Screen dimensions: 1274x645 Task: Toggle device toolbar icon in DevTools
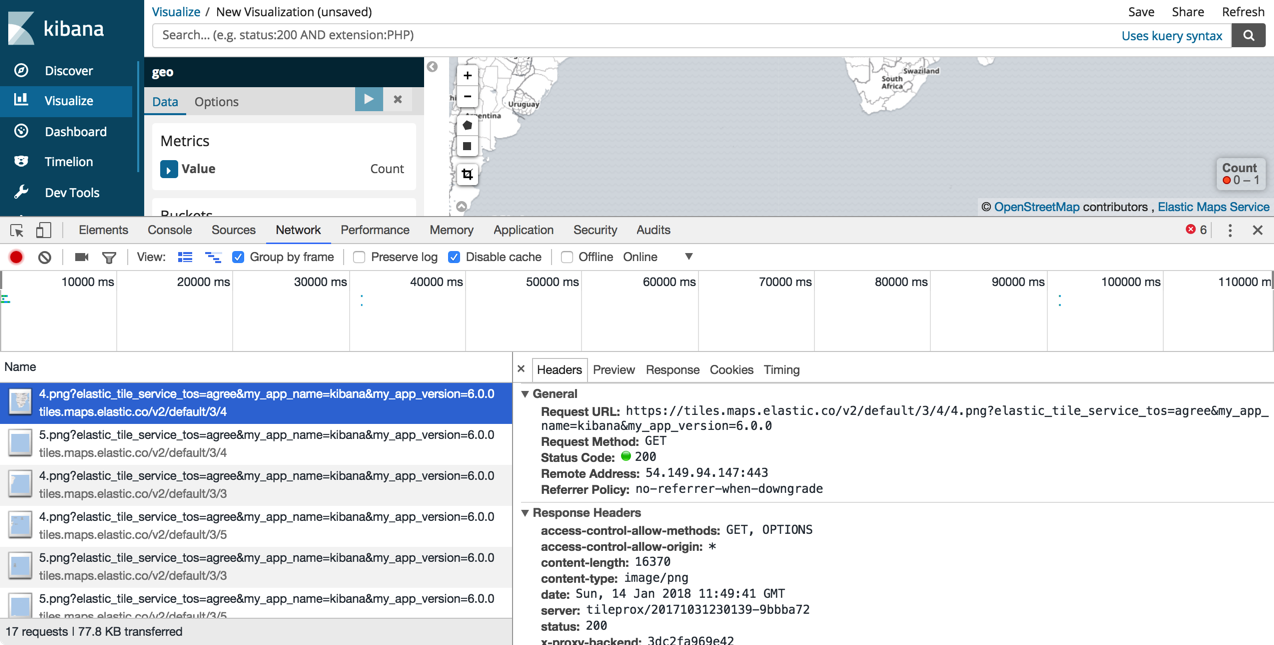pos(43,230)
